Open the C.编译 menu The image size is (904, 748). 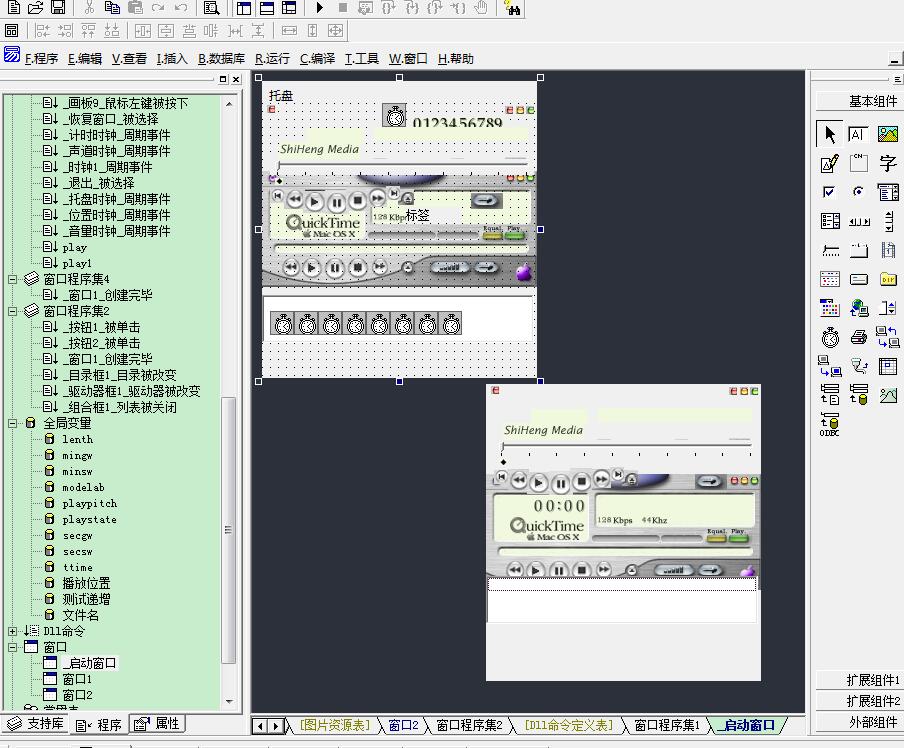point(317,59)
